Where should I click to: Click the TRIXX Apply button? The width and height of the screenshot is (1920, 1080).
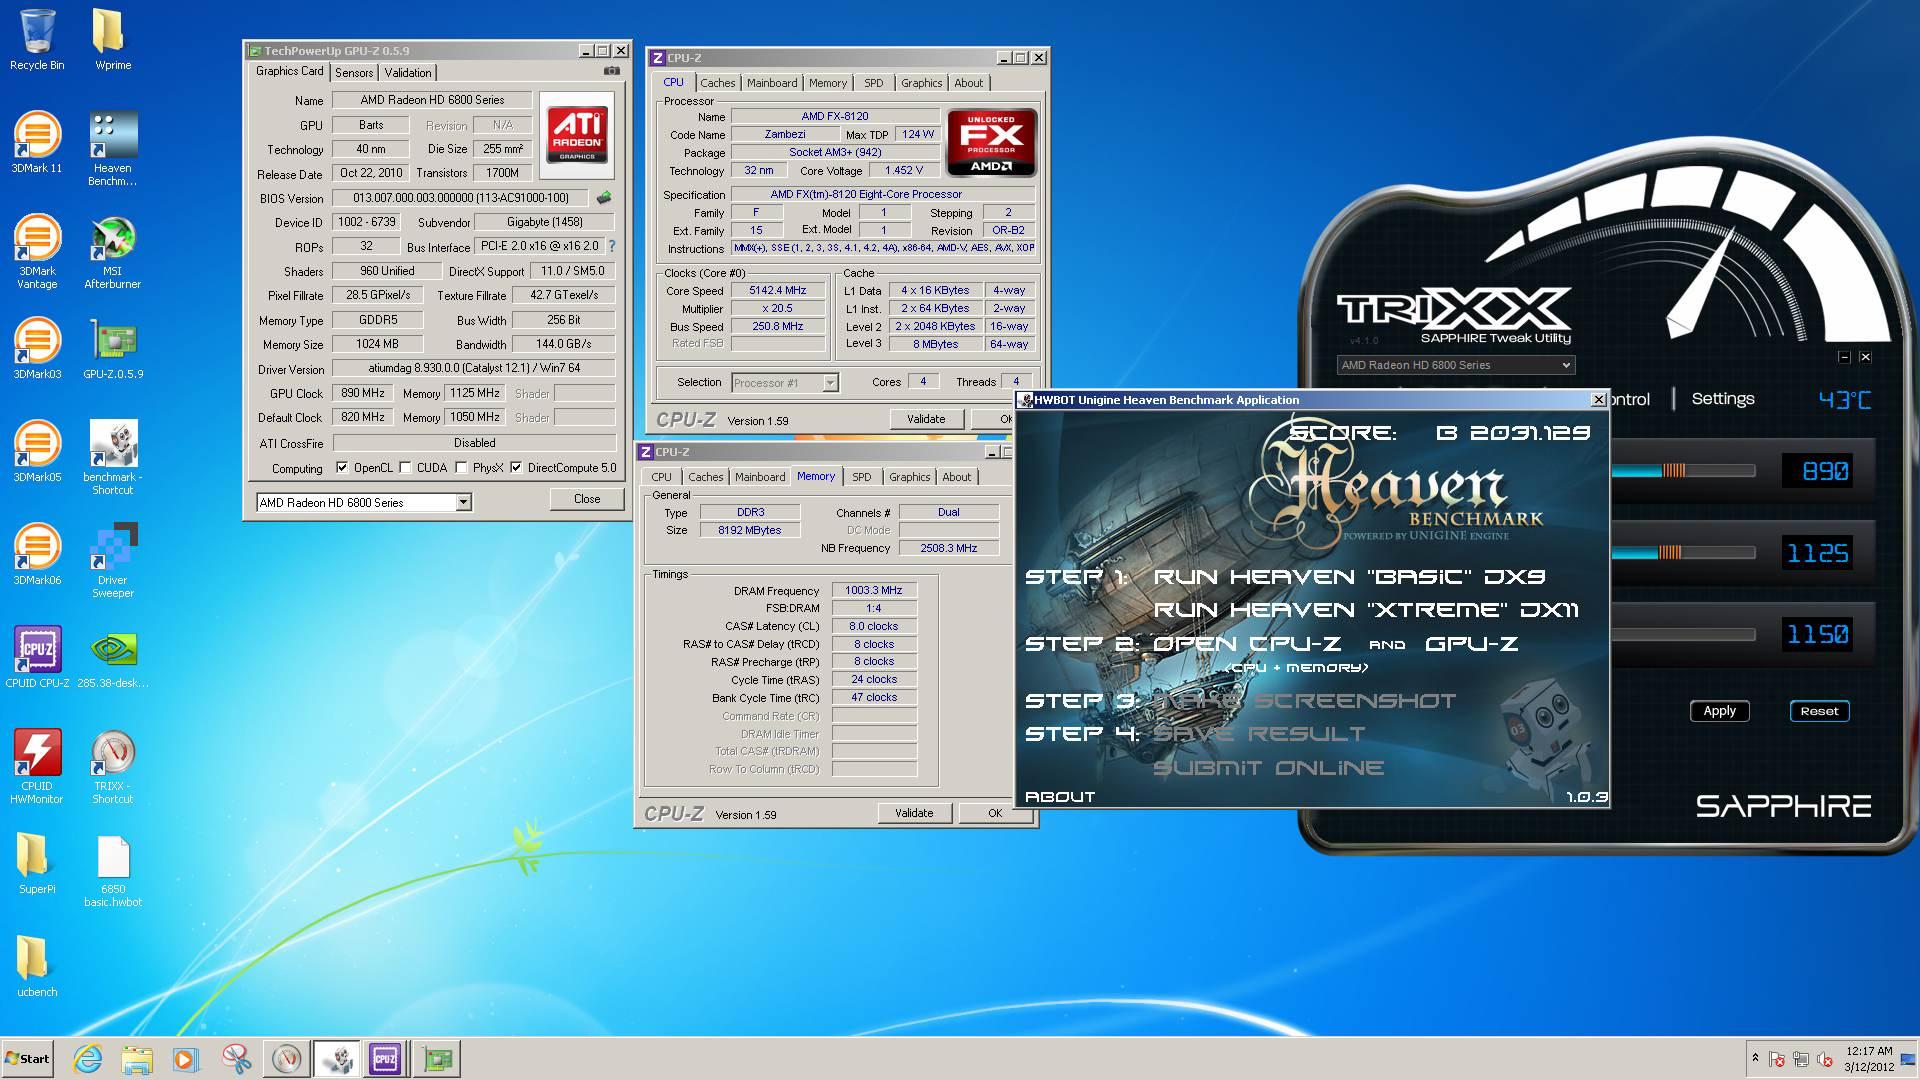(x=1720, y=711)
